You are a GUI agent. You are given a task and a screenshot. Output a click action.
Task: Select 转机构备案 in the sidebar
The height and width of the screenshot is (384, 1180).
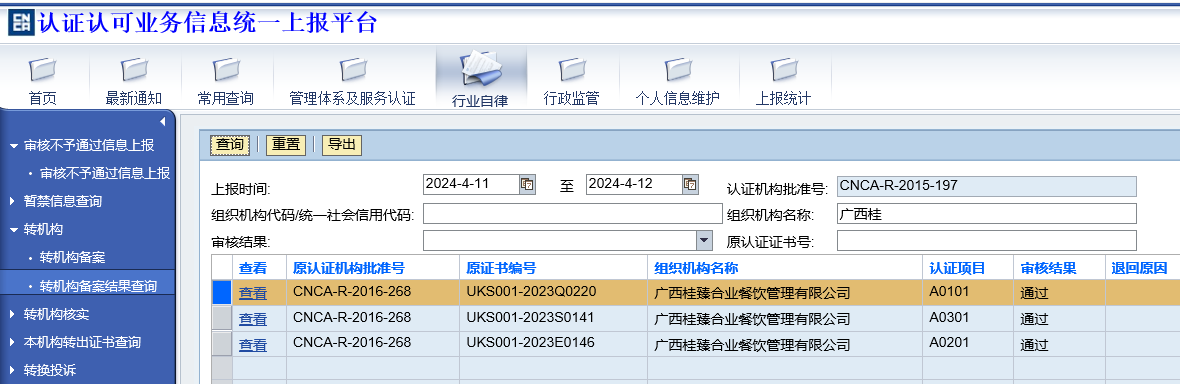click(x=72, y=258)
